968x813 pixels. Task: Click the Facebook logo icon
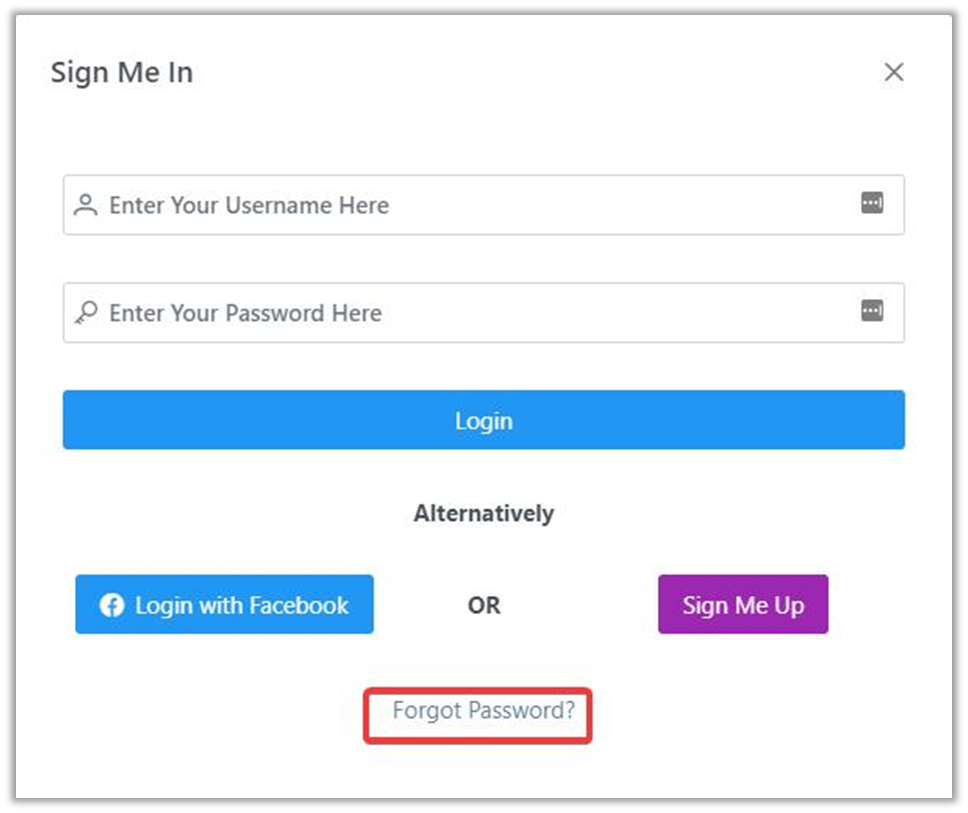112,605
